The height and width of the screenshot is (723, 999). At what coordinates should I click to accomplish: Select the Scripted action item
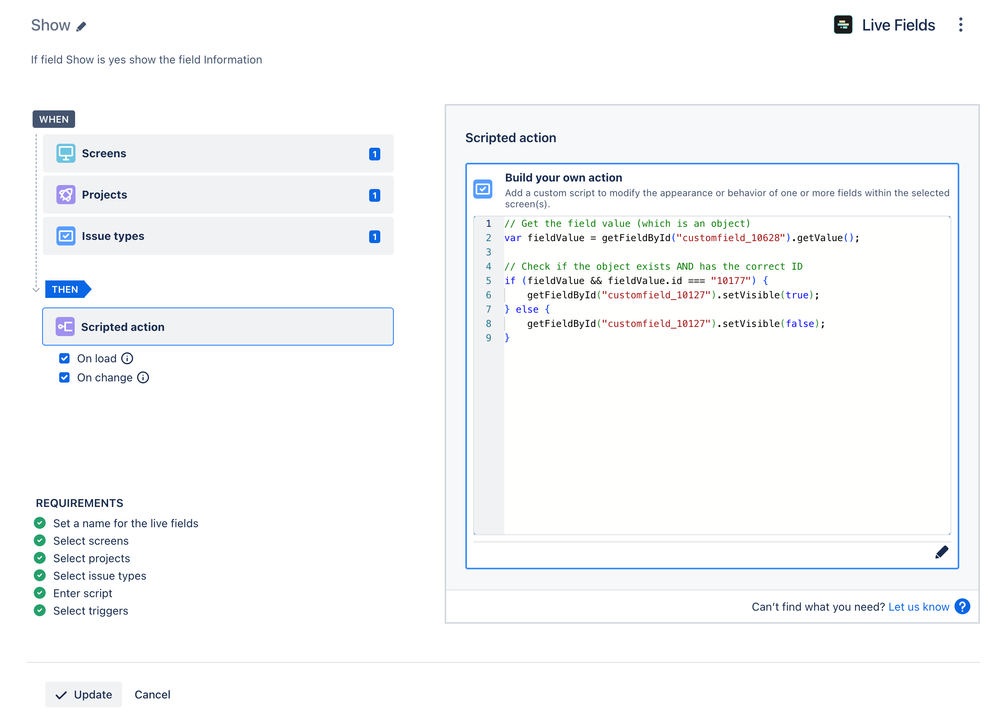click(x=220, y=327)
